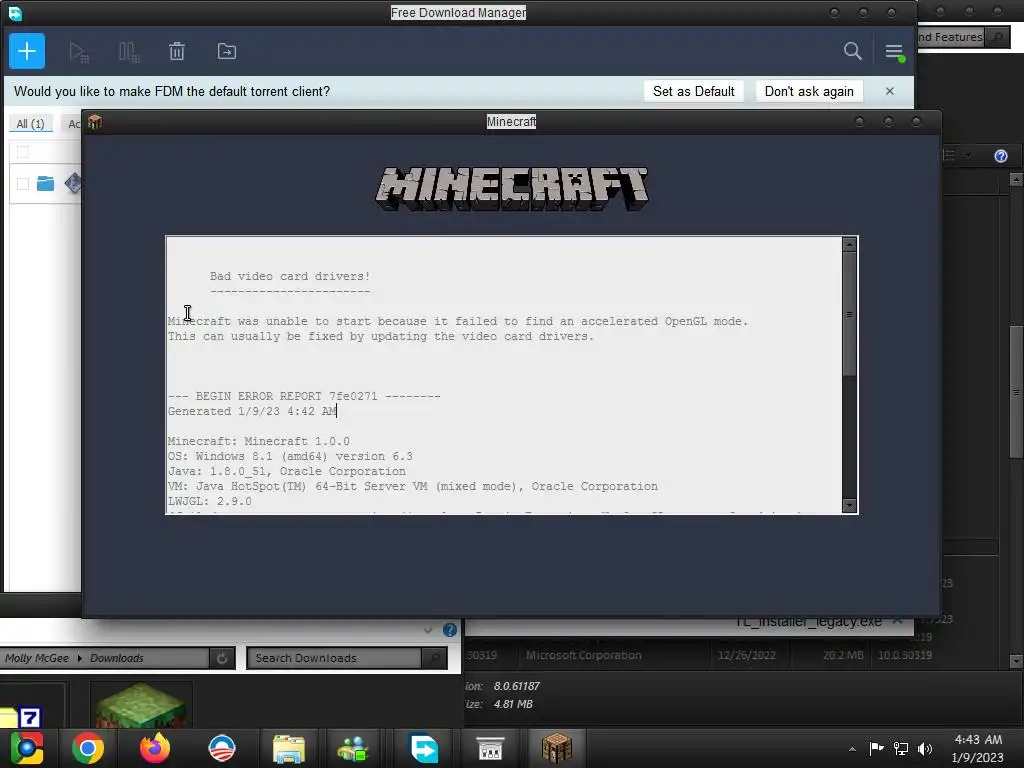The image size is (1024, 768).
Task: Click the "Minecraft: Minecraft 1.0.0" line
Action: [x=259, y=441]
